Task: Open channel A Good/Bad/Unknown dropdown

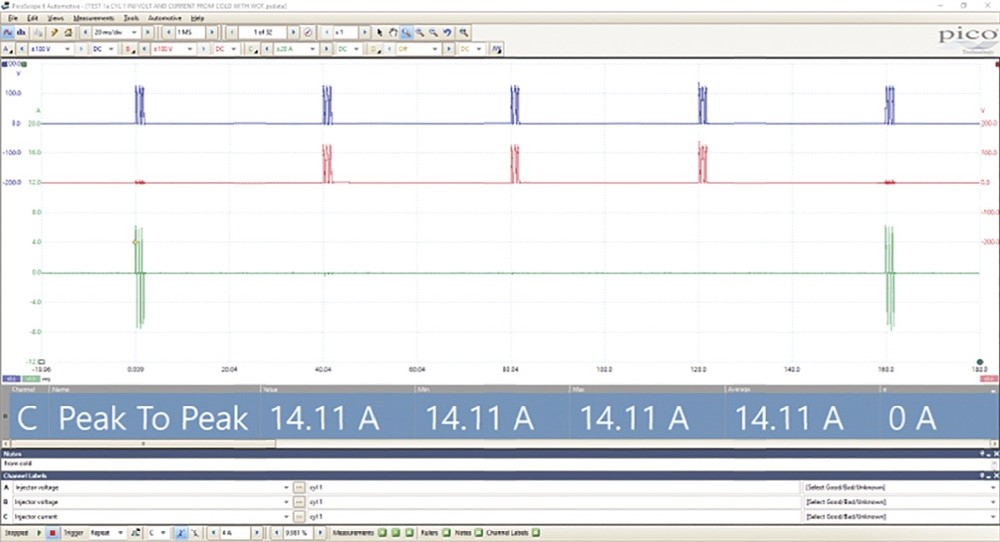Action: pyautogui.click(x=899, y=487)
